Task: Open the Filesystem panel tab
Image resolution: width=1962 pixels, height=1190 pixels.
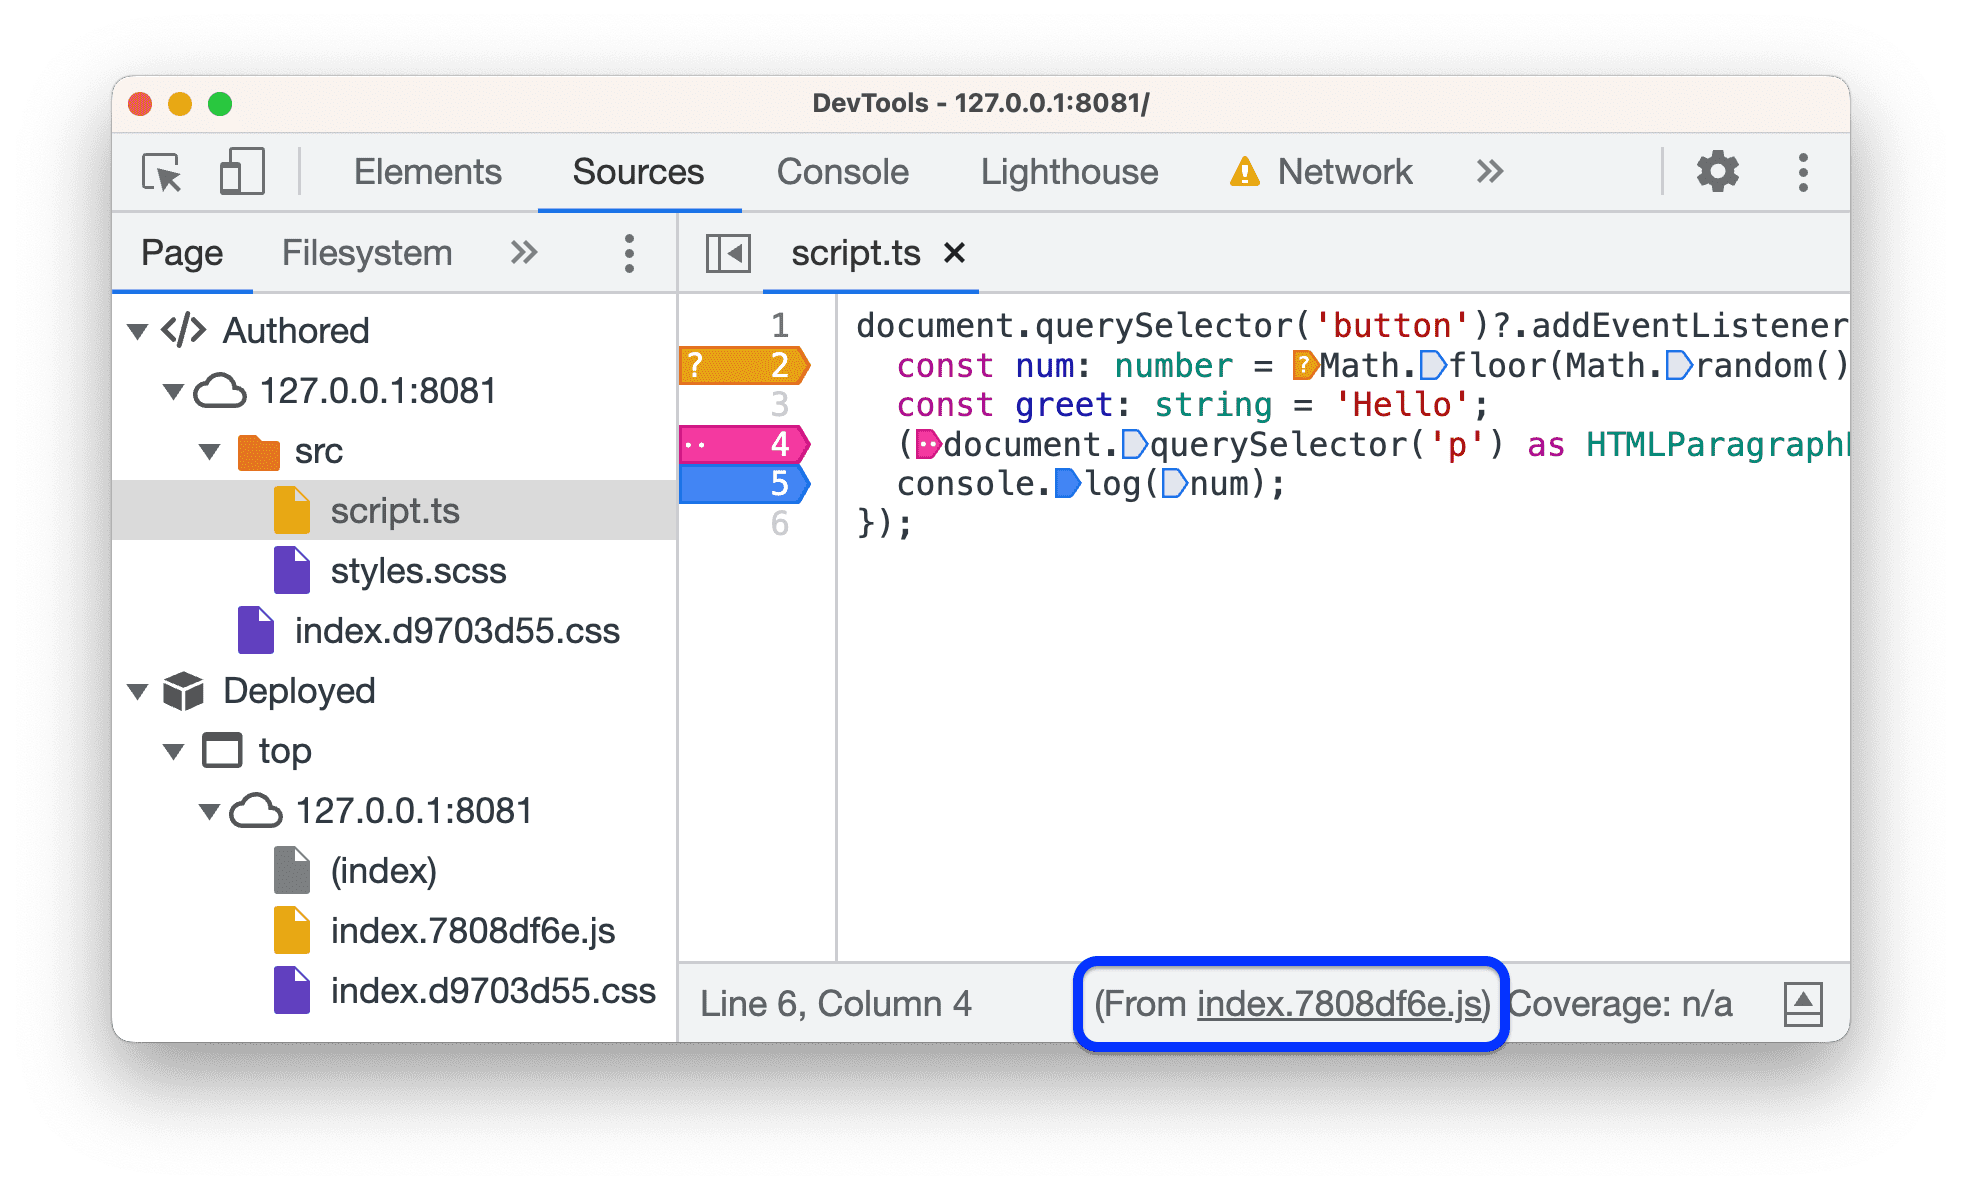Action: (328, 251)
